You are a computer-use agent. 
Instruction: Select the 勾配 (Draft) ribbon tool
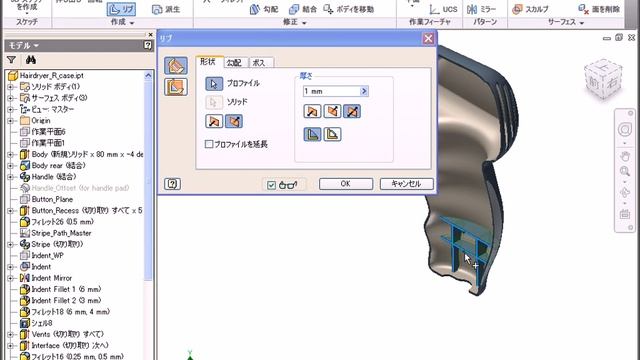[263, 9]
